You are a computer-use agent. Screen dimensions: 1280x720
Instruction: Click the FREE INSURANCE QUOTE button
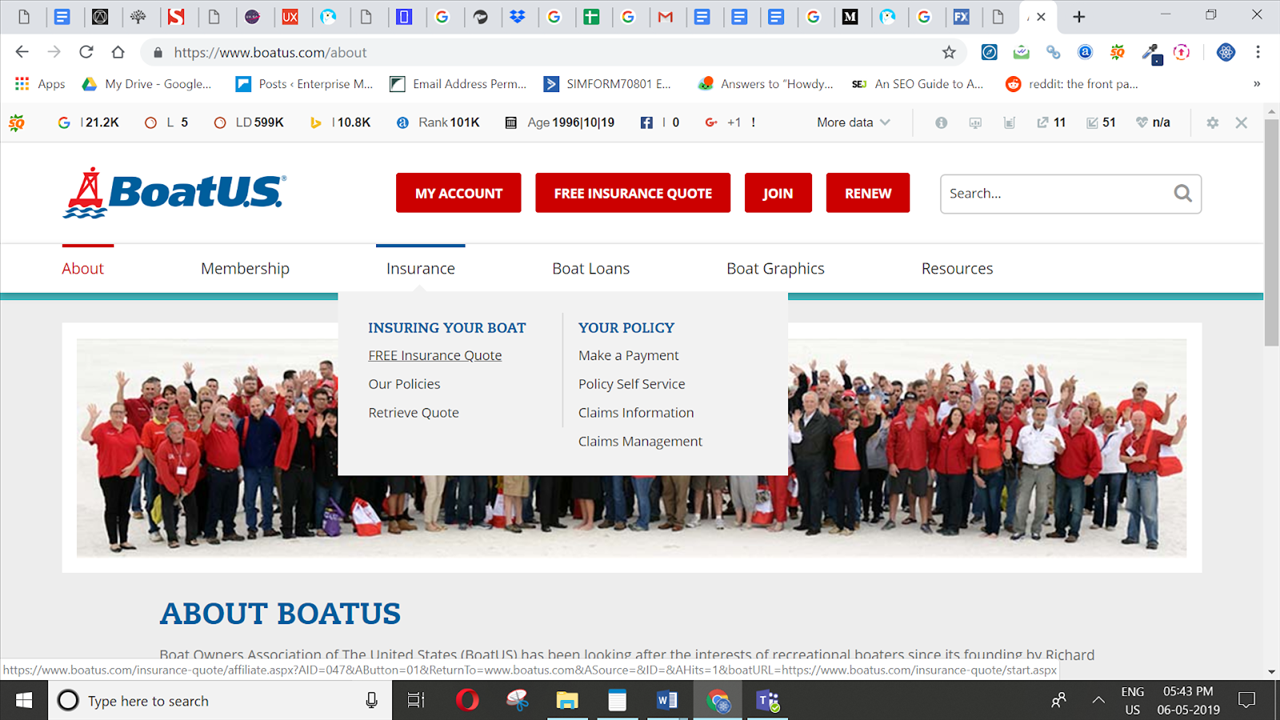[x=633, y=193]
